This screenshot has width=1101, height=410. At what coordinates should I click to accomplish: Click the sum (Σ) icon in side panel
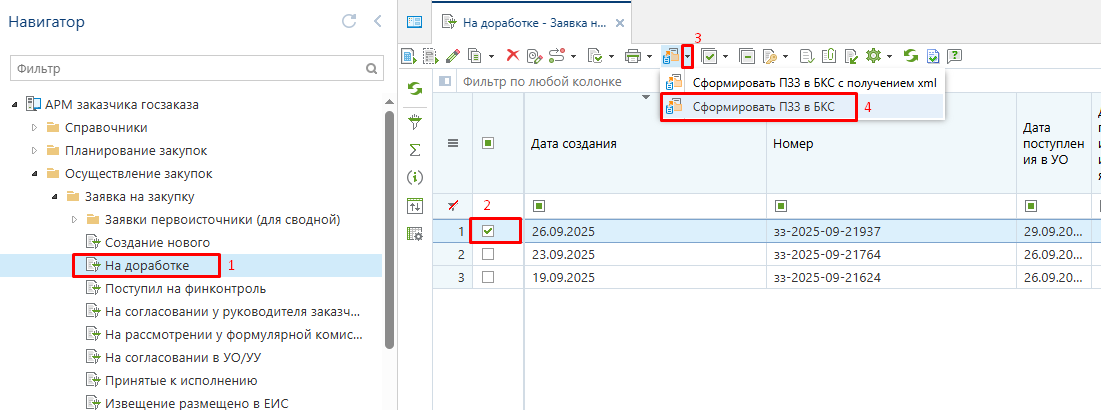tap(415, 149)
